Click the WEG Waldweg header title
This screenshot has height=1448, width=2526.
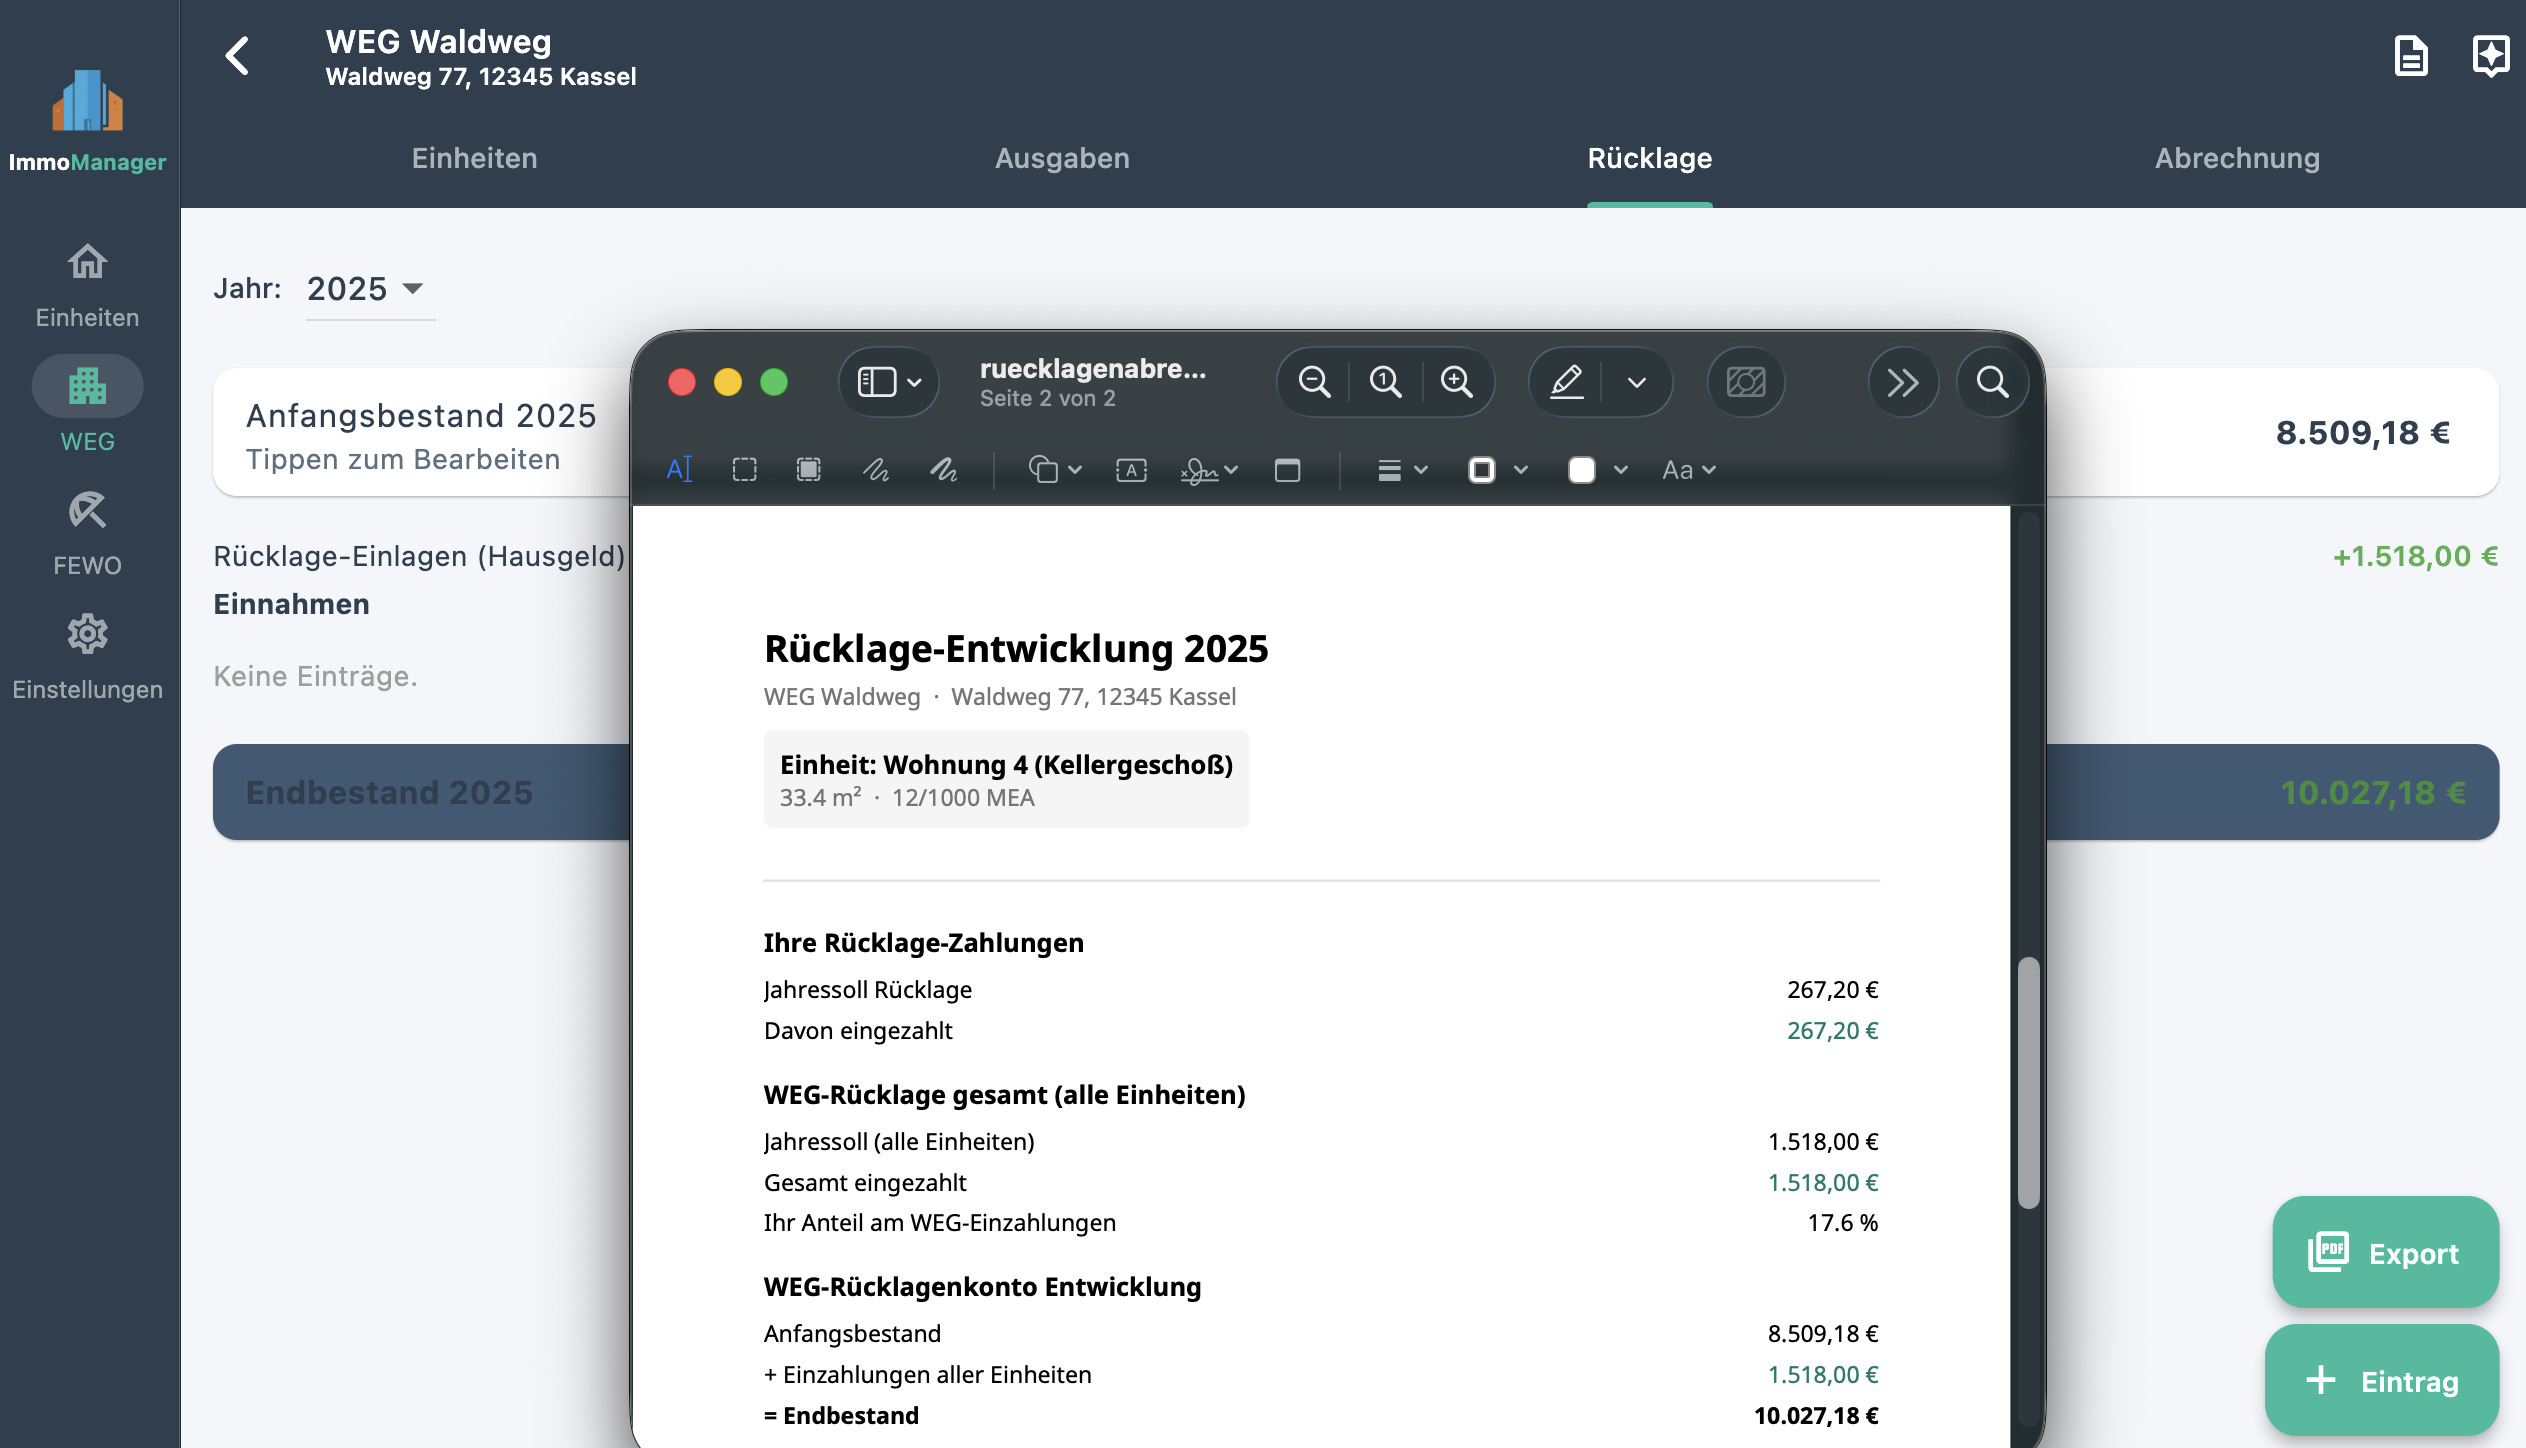point(438,42)
